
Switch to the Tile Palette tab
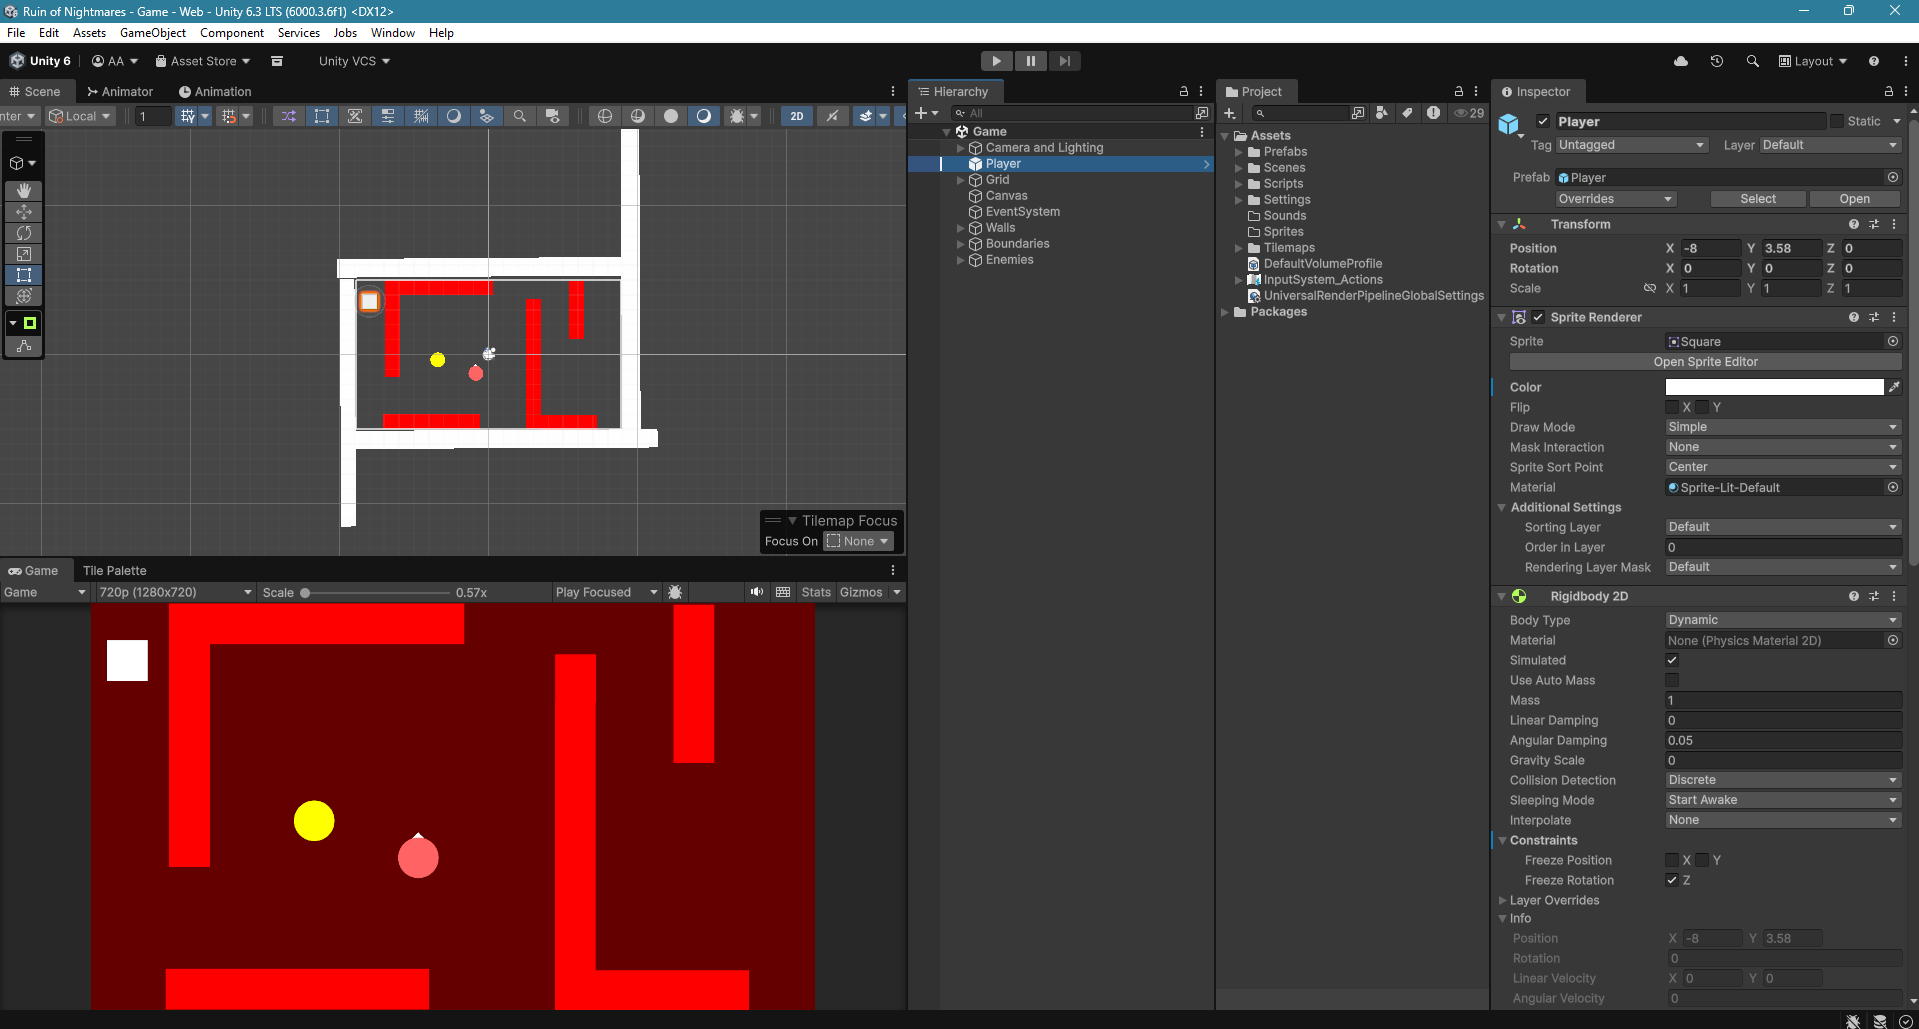click(x=114, y=570)
